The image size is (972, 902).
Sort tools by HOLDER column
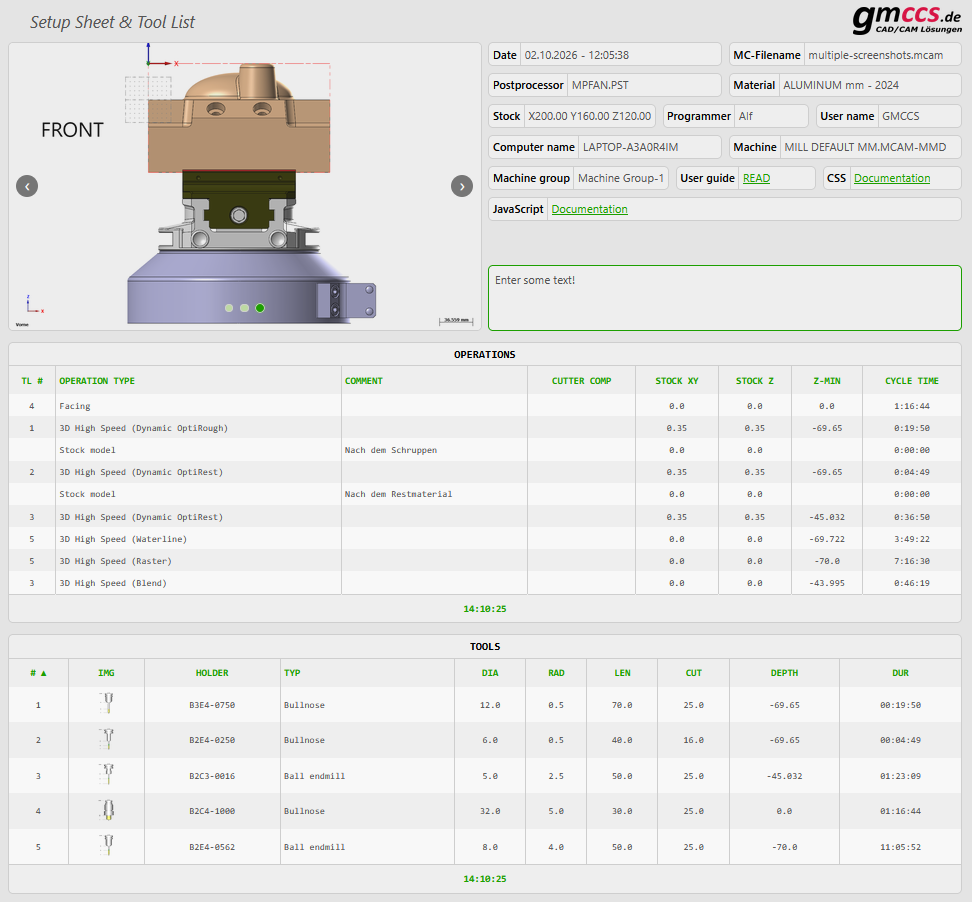212,673
